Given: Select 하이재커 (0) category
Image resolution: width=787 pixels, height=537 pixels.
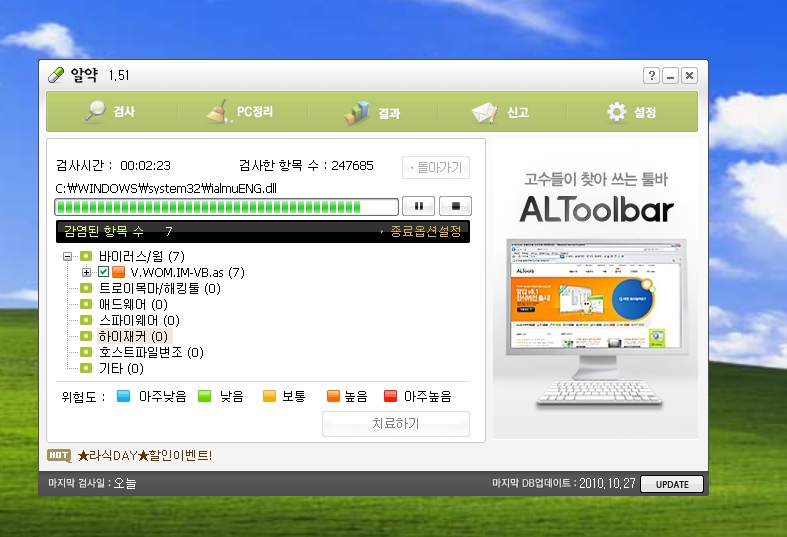Looking at the screenshot, I should tap(133, 336).
